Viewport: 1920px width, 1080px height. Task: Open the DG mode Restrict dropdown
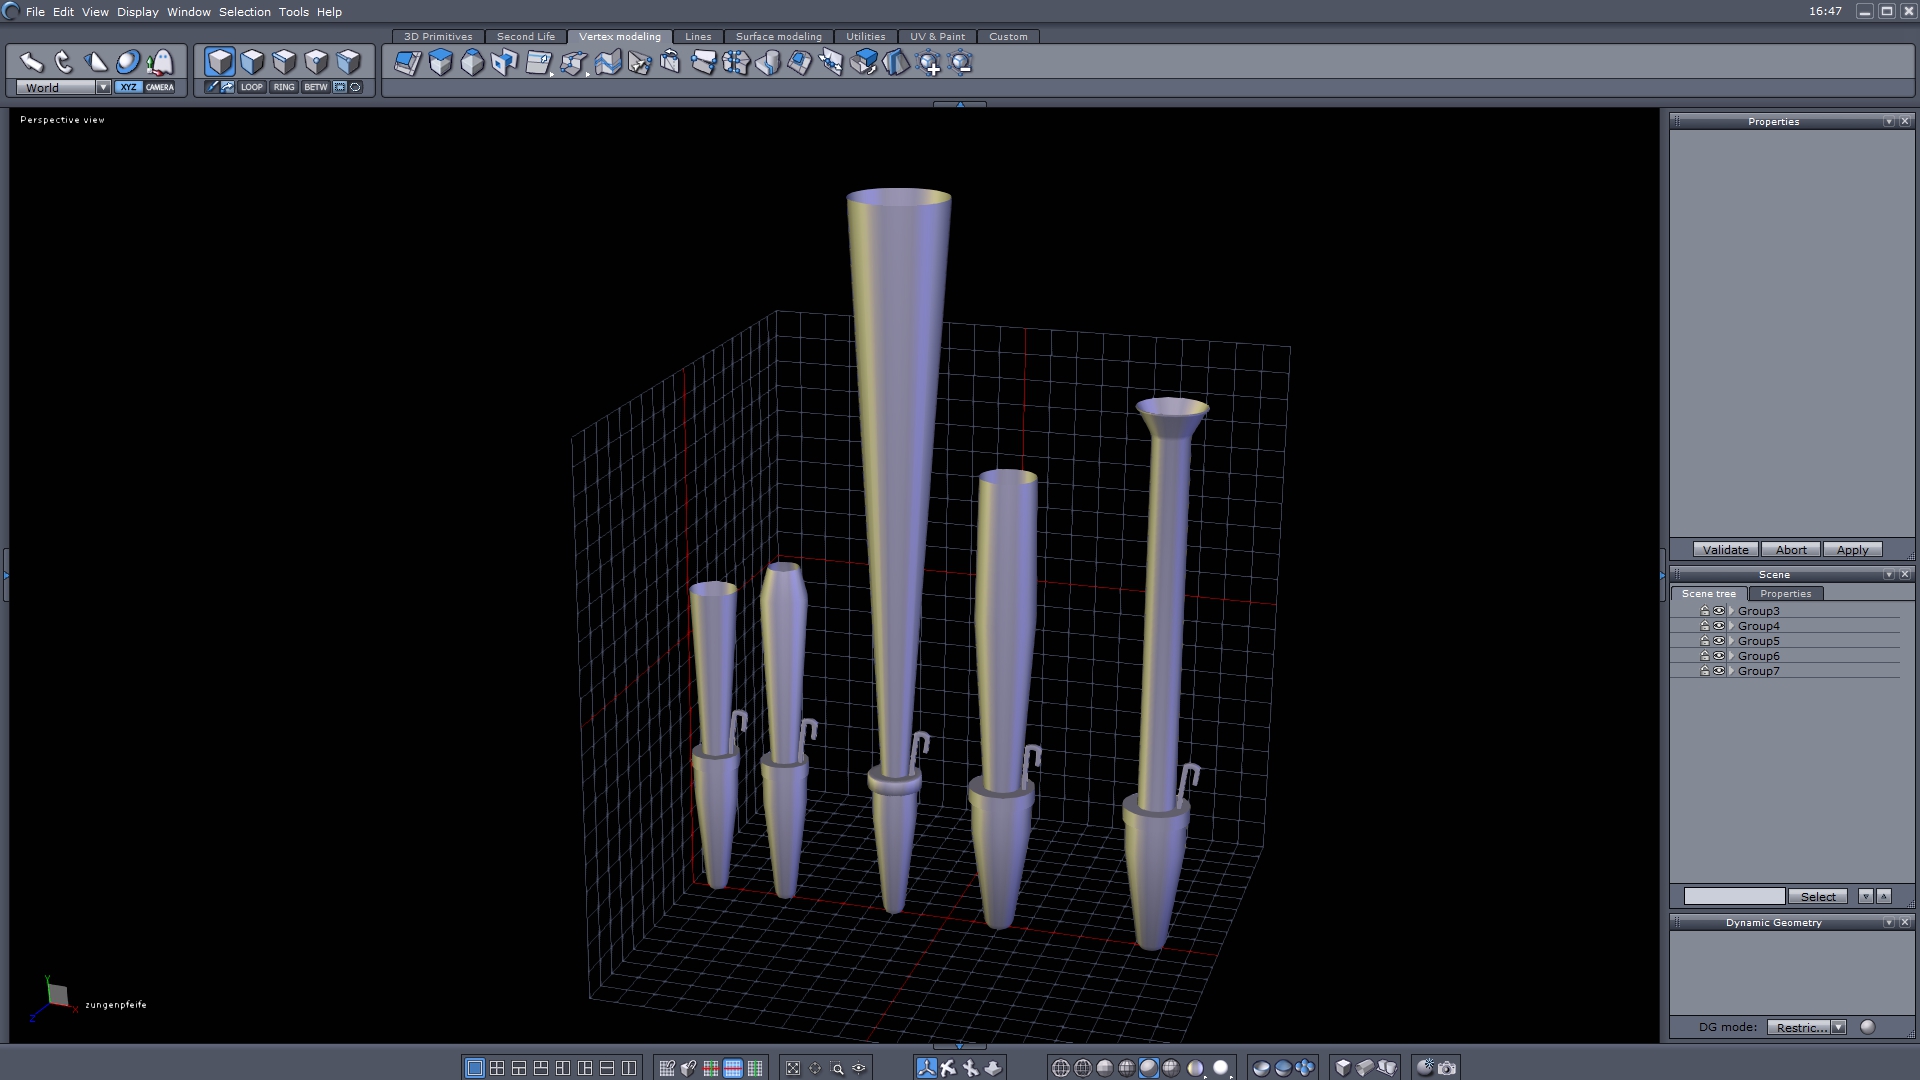pos(1838,1027)
